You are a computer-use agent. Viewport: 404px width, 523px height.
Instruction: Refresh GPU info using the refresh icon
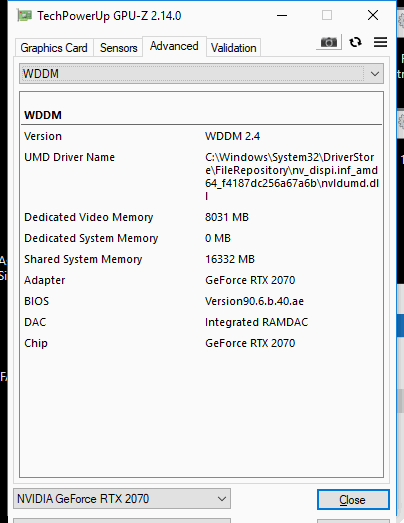(355, 42)
